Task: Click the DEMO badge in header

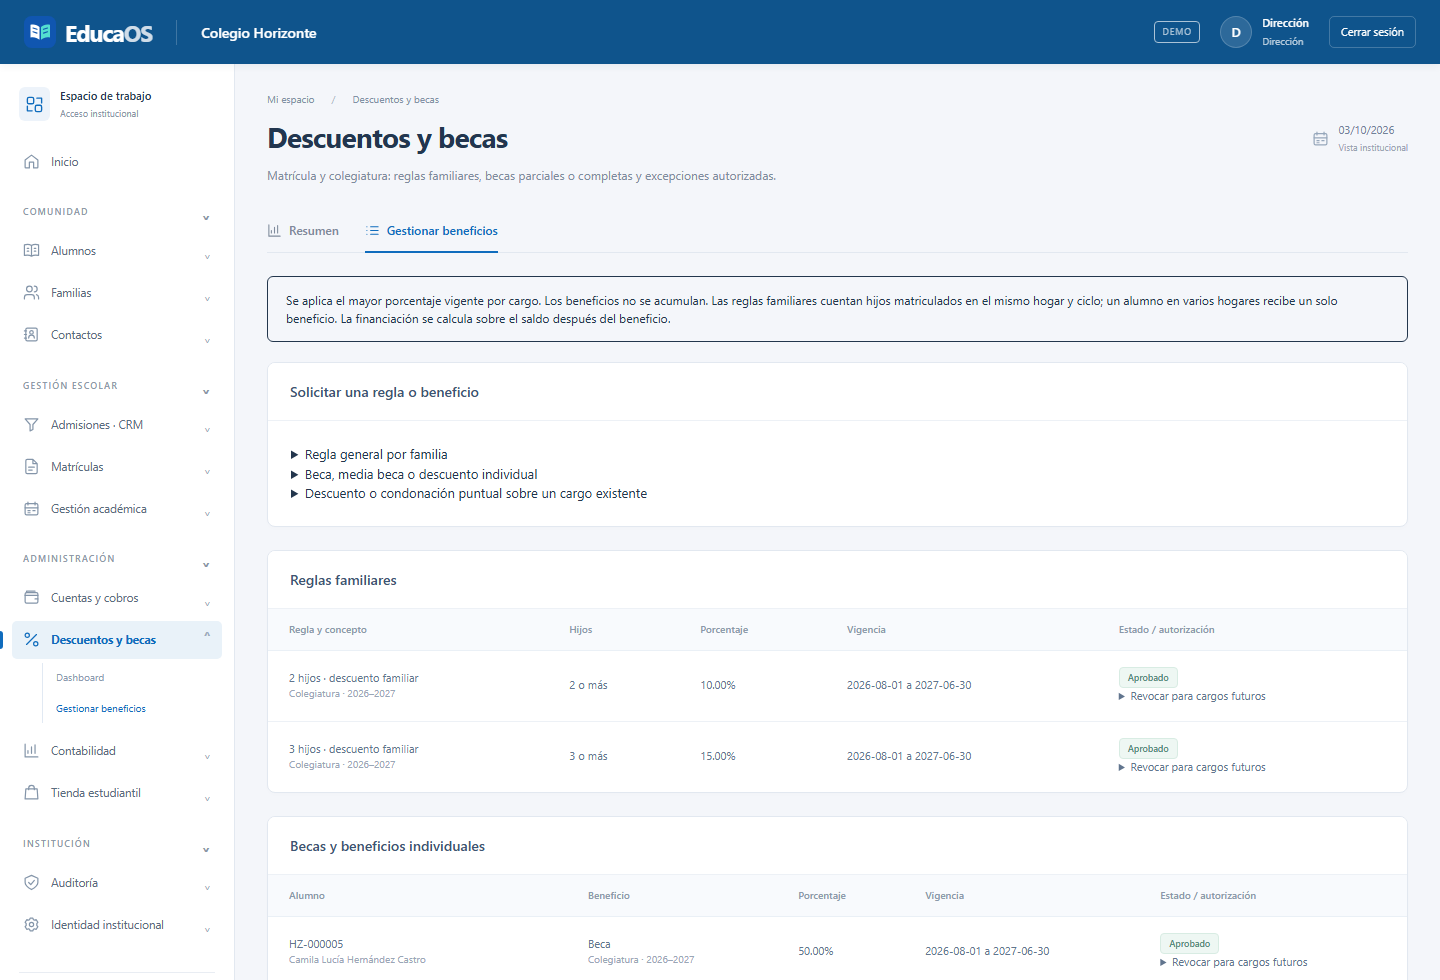Action: tap(1177, 32)
